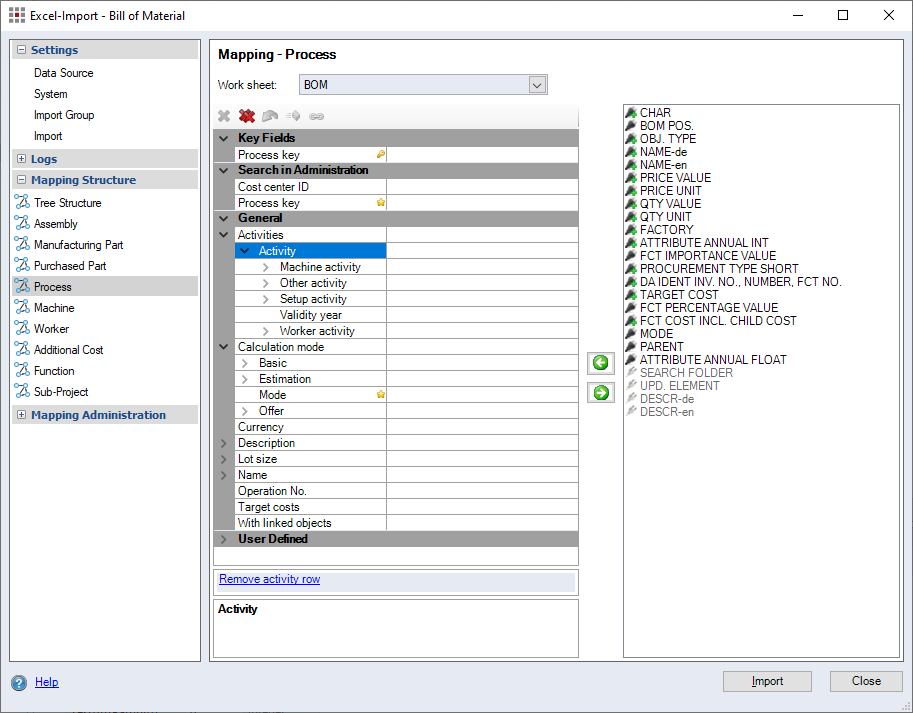
Task: Click the blue Help question mark icon
Action: coord(19,683)
